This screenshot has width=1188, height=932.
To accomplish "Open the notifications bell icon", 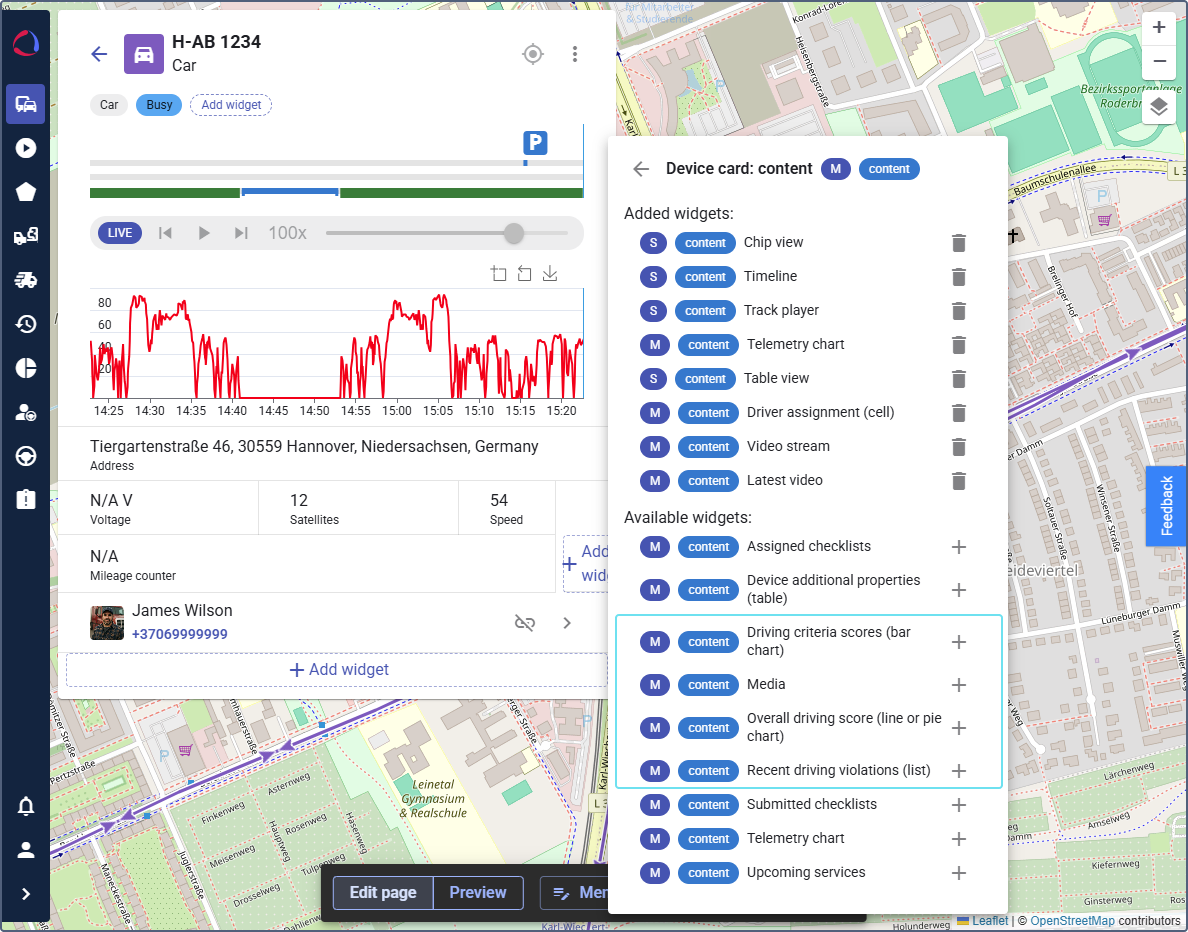I will [25, 806].
